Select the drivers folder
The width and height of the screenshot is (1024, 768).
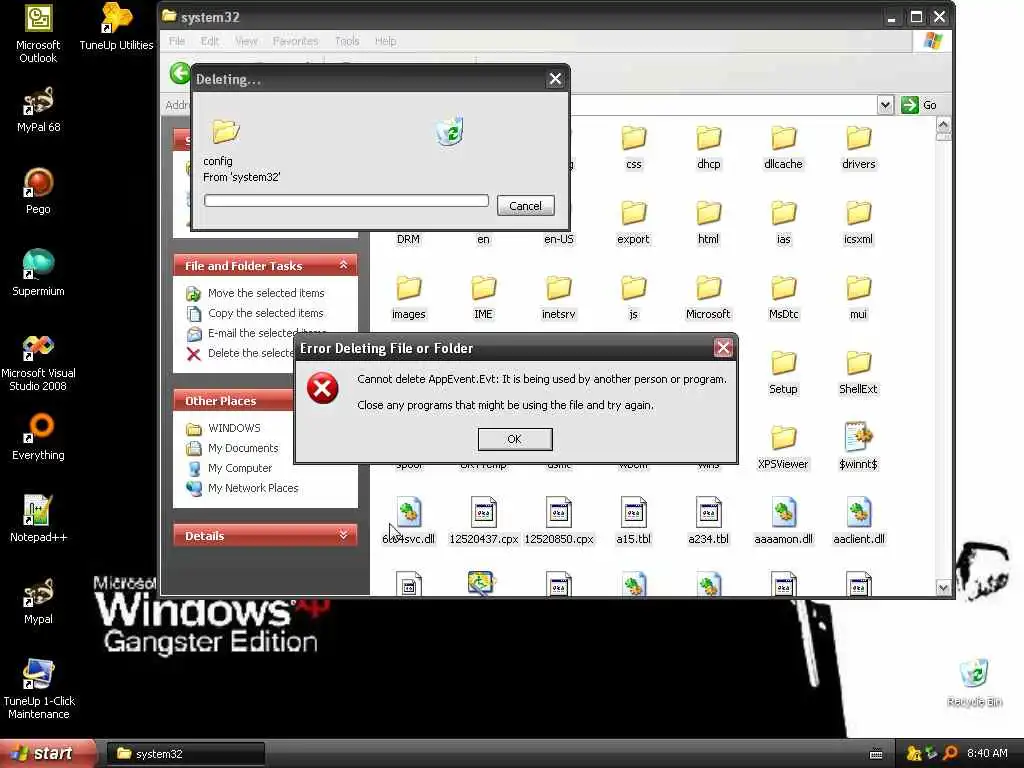pyautogui.click(x=858, y=148)
